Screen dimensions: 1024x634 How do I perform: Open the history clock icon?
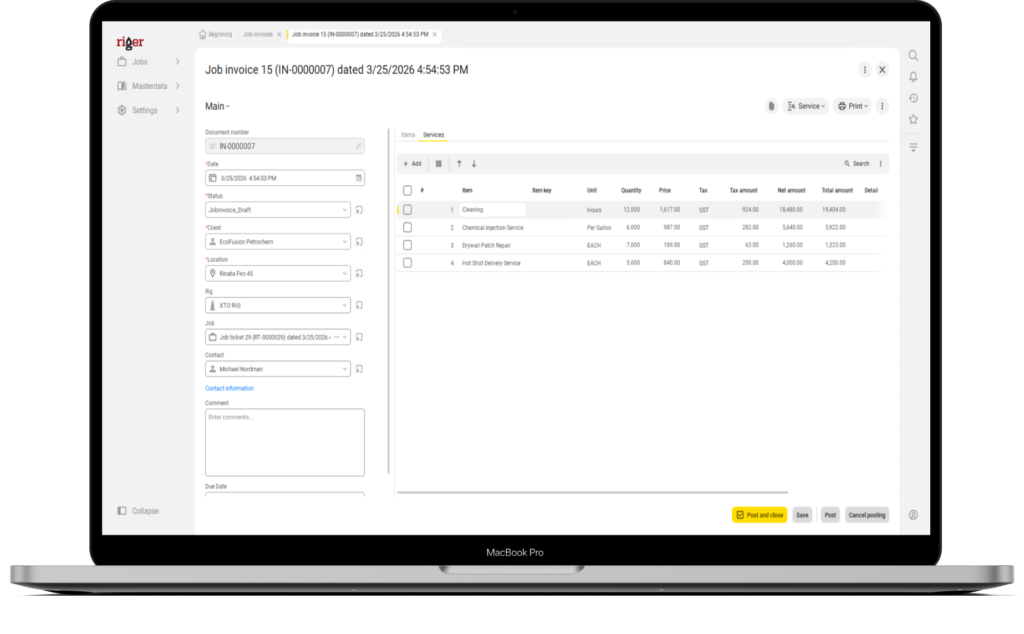[913, 98]
